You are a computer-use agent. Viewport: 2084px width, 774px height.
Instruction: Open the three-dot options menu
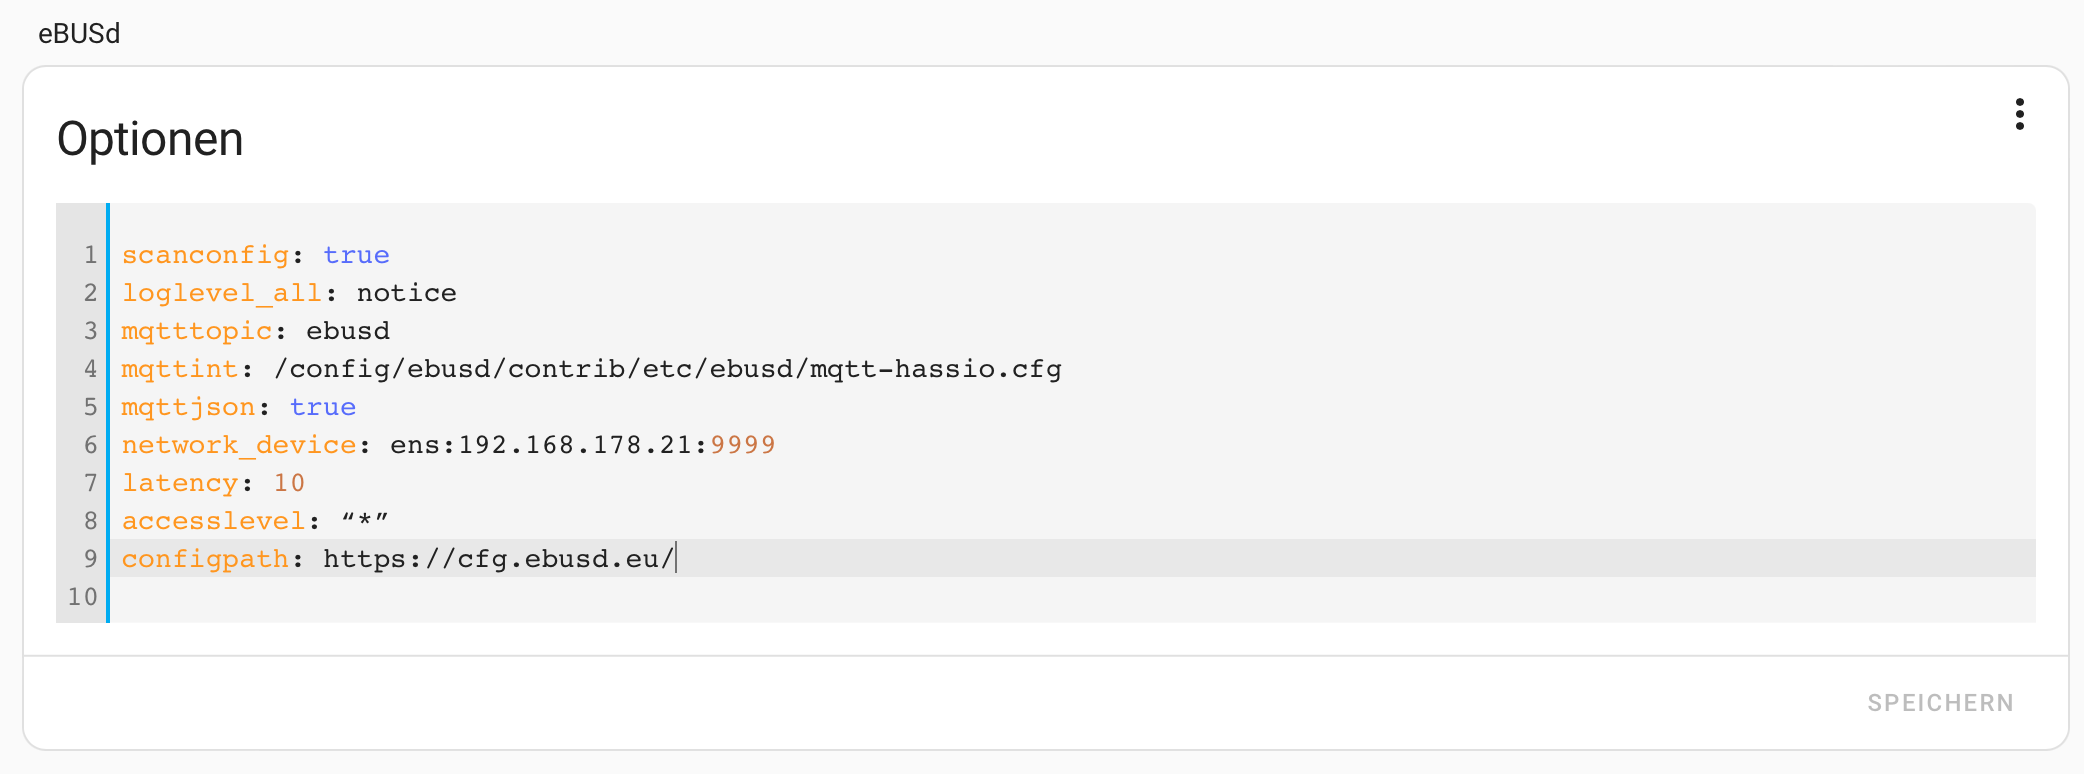pyautogui.click(x=2019, y=115)
